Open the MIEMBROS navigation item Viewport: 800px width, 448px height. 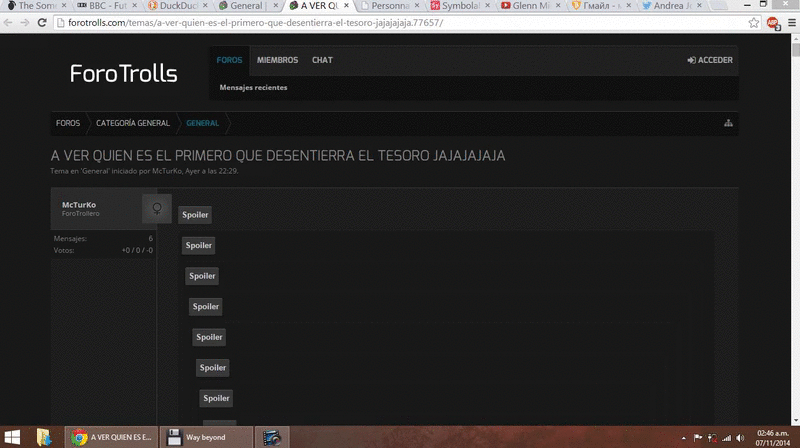(x=277, y=60)
